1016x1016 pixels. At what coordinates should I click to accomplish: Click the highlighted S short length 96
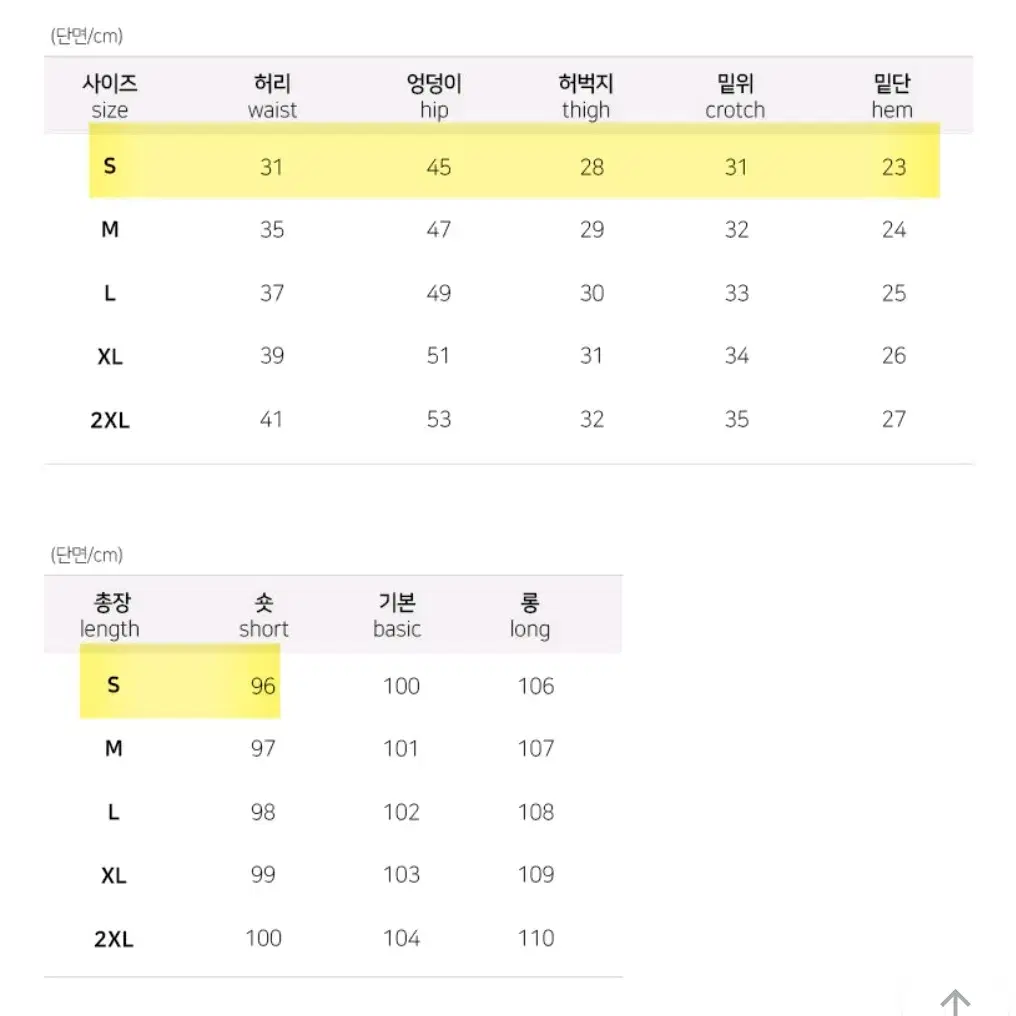pyautogui.click(x=263, y=686)
